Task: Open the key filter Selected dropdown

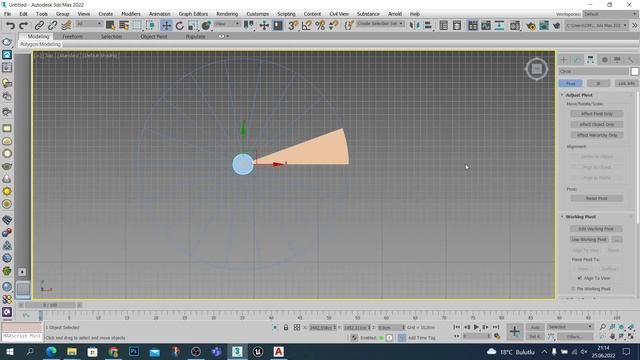Action: (570, 327)
